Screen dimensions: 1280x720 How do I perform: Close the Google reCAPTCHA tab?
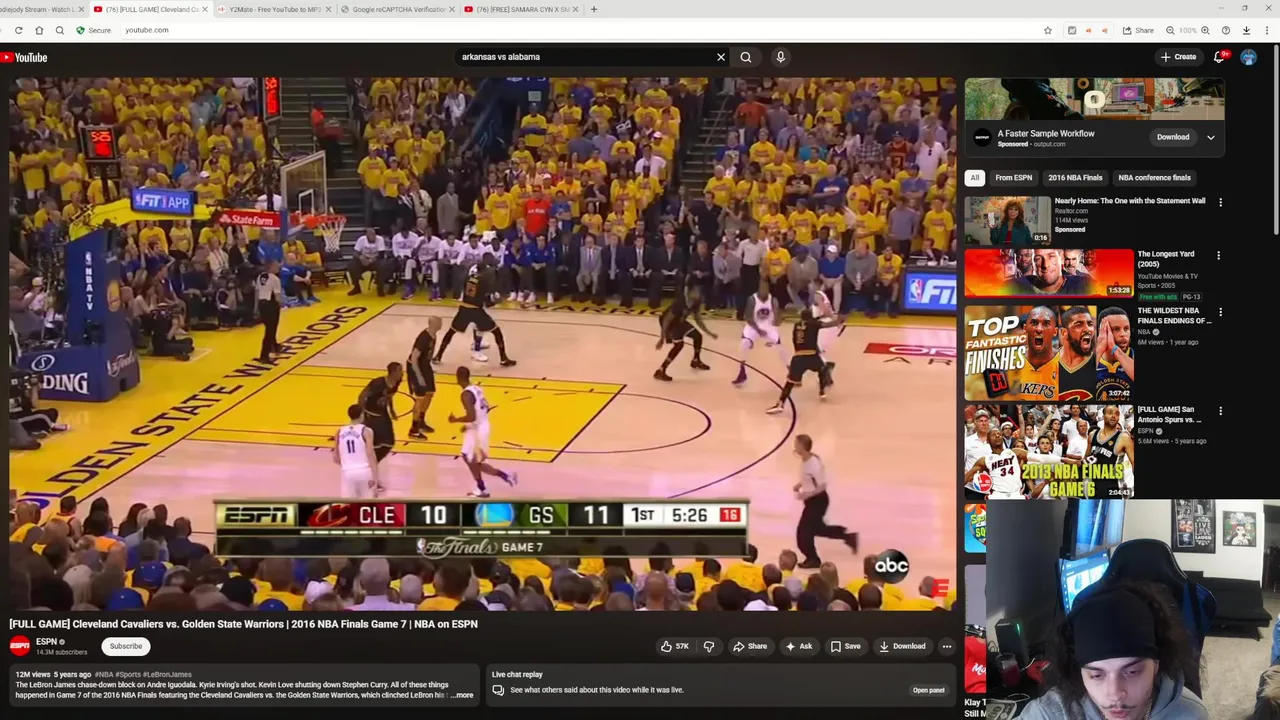coord(451,9)
